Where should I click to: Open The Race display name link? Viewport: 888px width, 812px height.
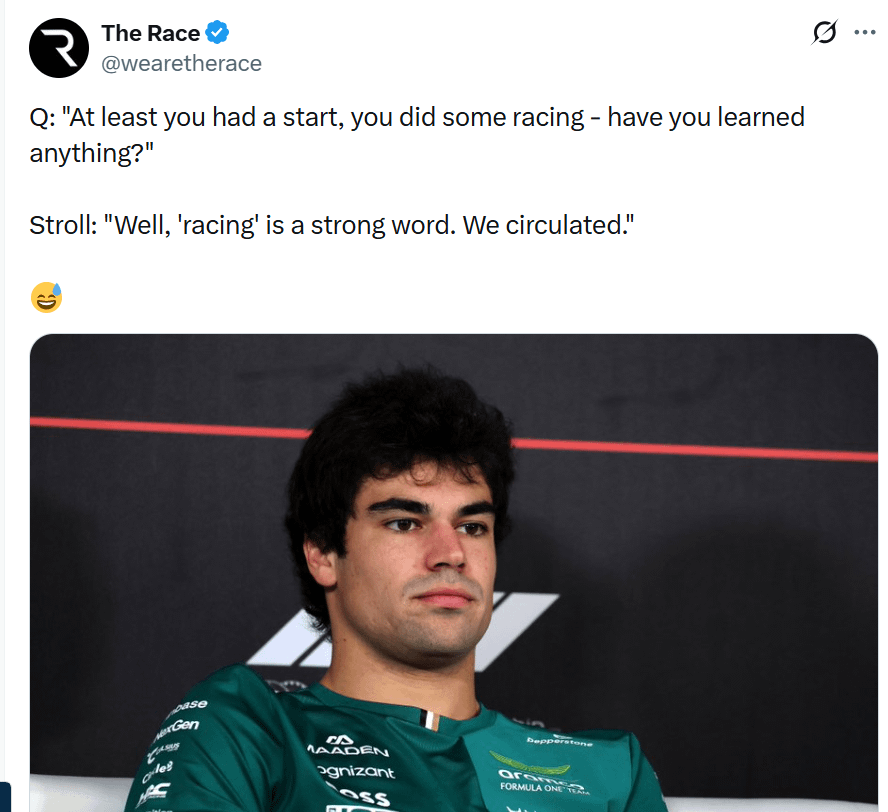point(151,33)
